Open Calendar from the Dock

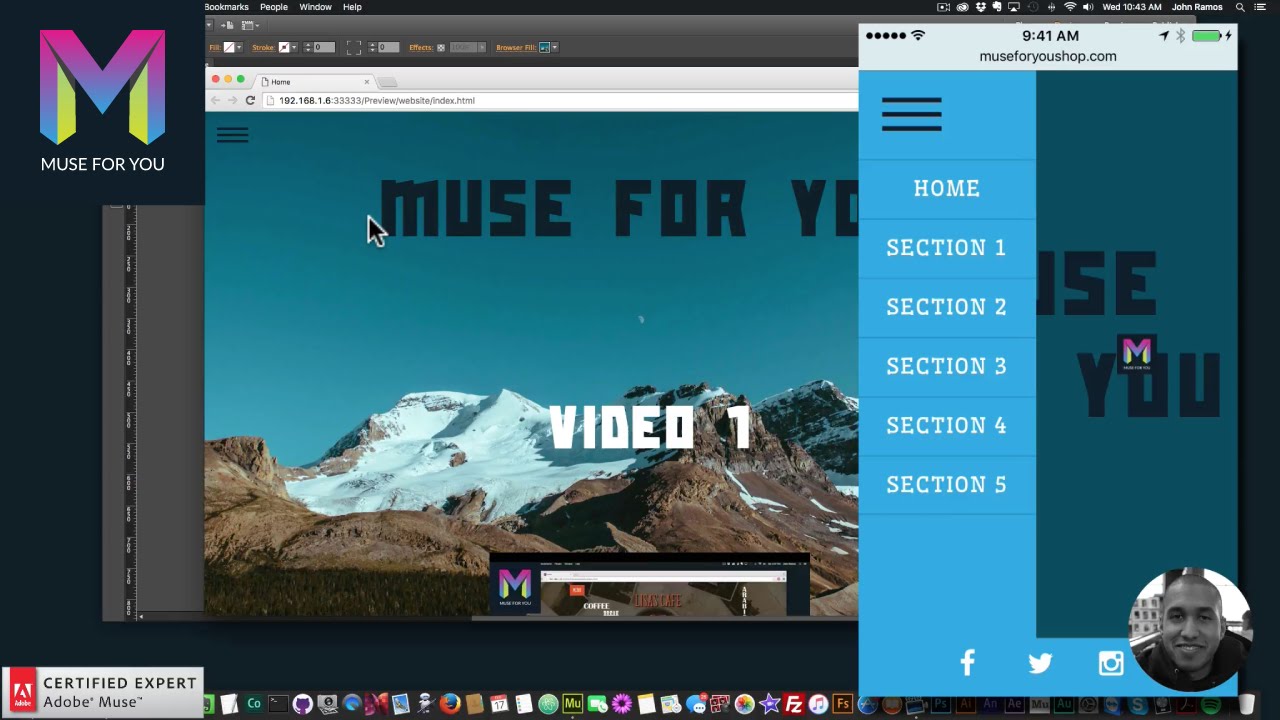coord(499,704)
